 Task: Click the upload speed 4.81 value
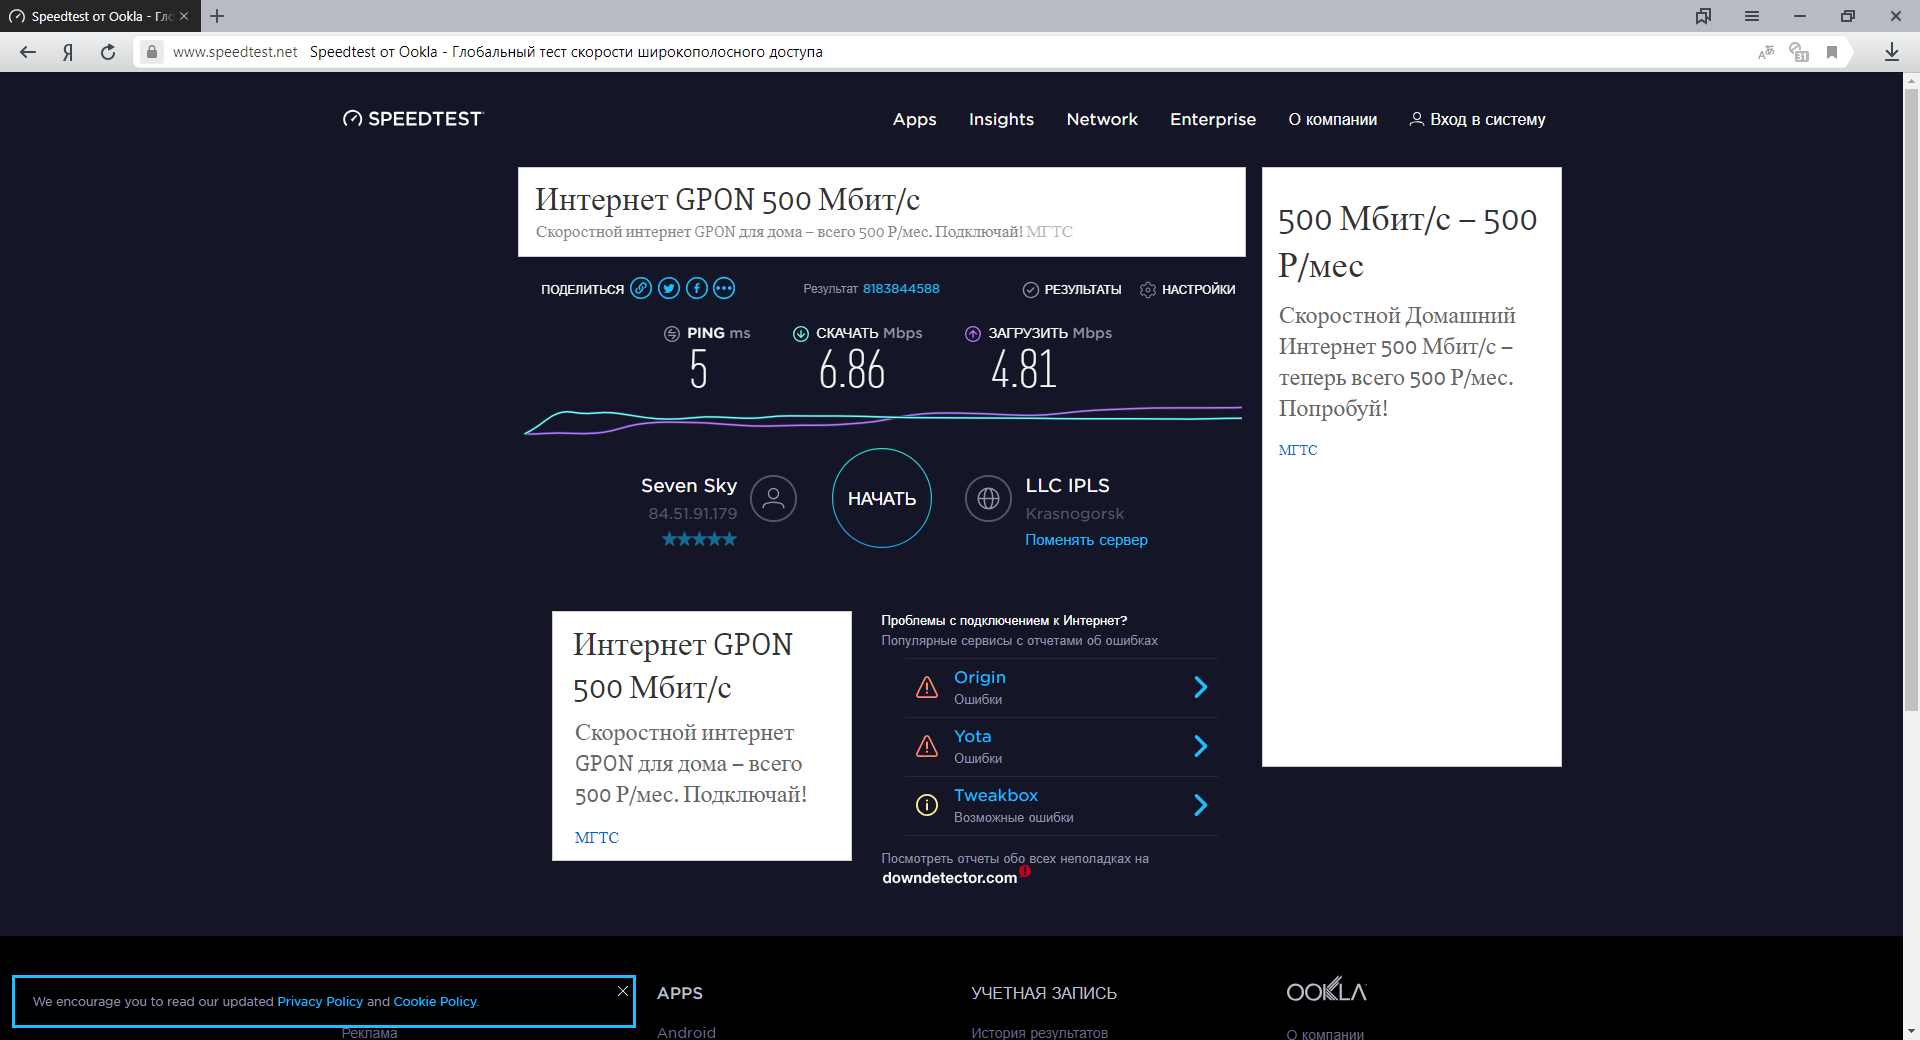point(1023,369)
